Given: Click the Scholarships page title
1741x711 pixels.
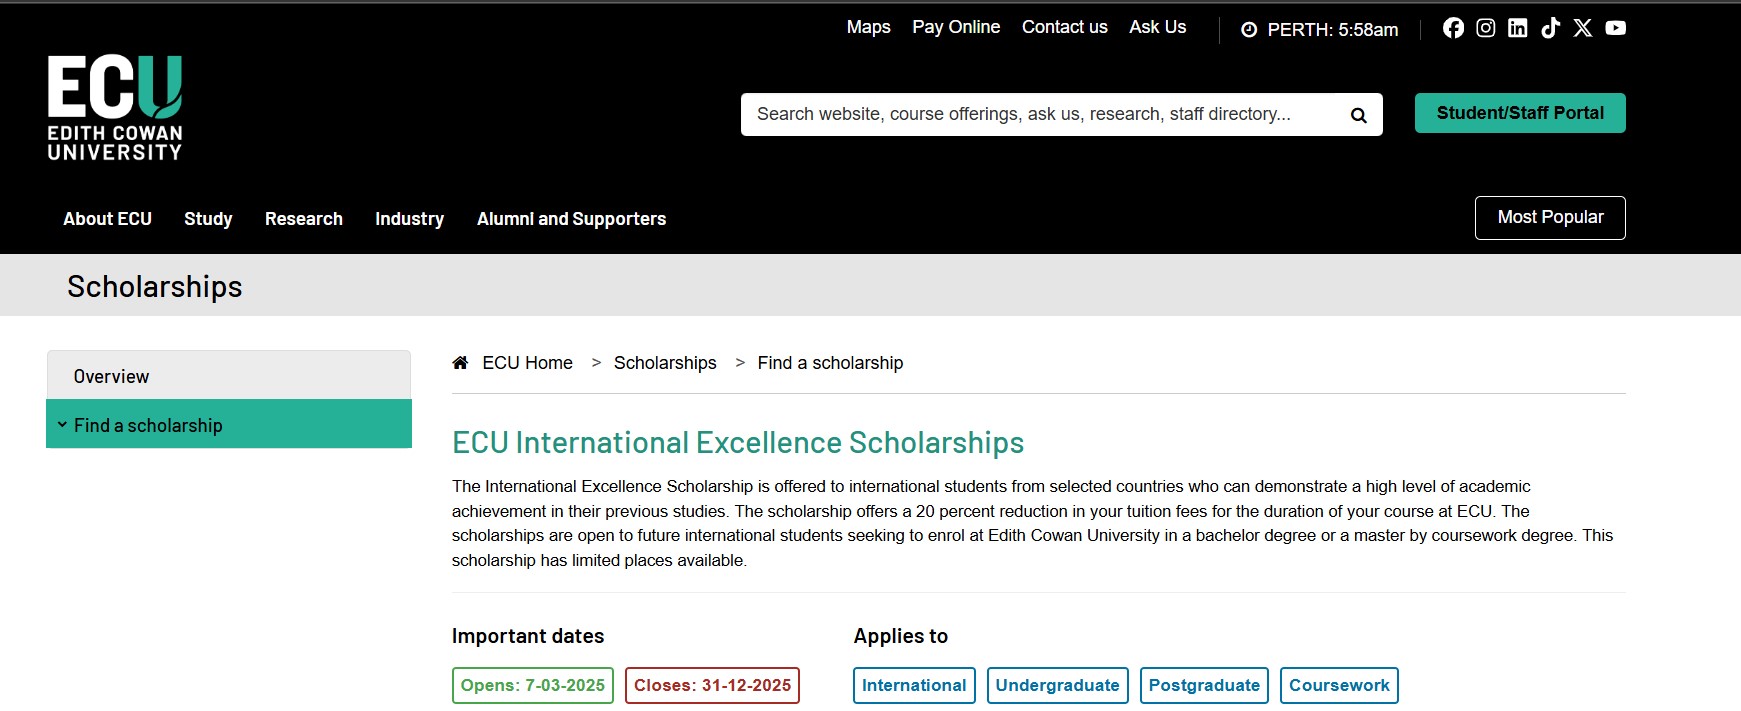Looking at the screenshot, I should 155,287.
